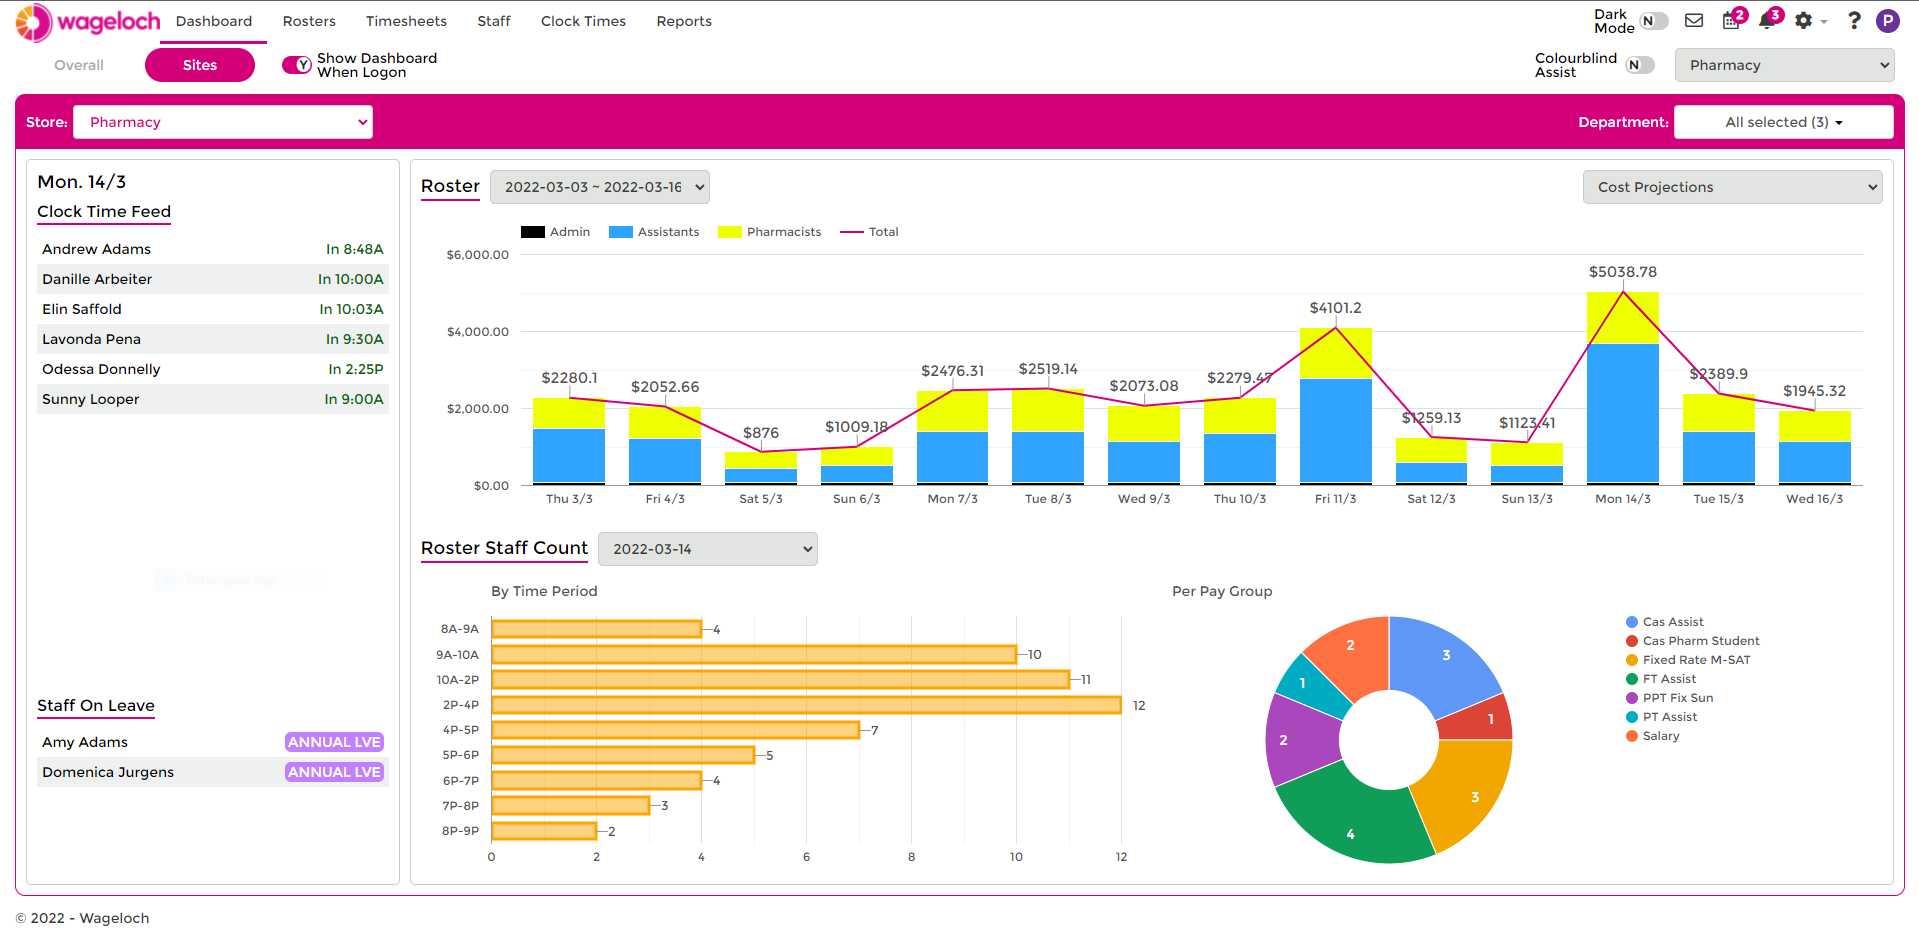Viewport: 1919px width, 932px height.
Task: Toggle Show Dashboard When Logon switch
Action: [297, 65]
